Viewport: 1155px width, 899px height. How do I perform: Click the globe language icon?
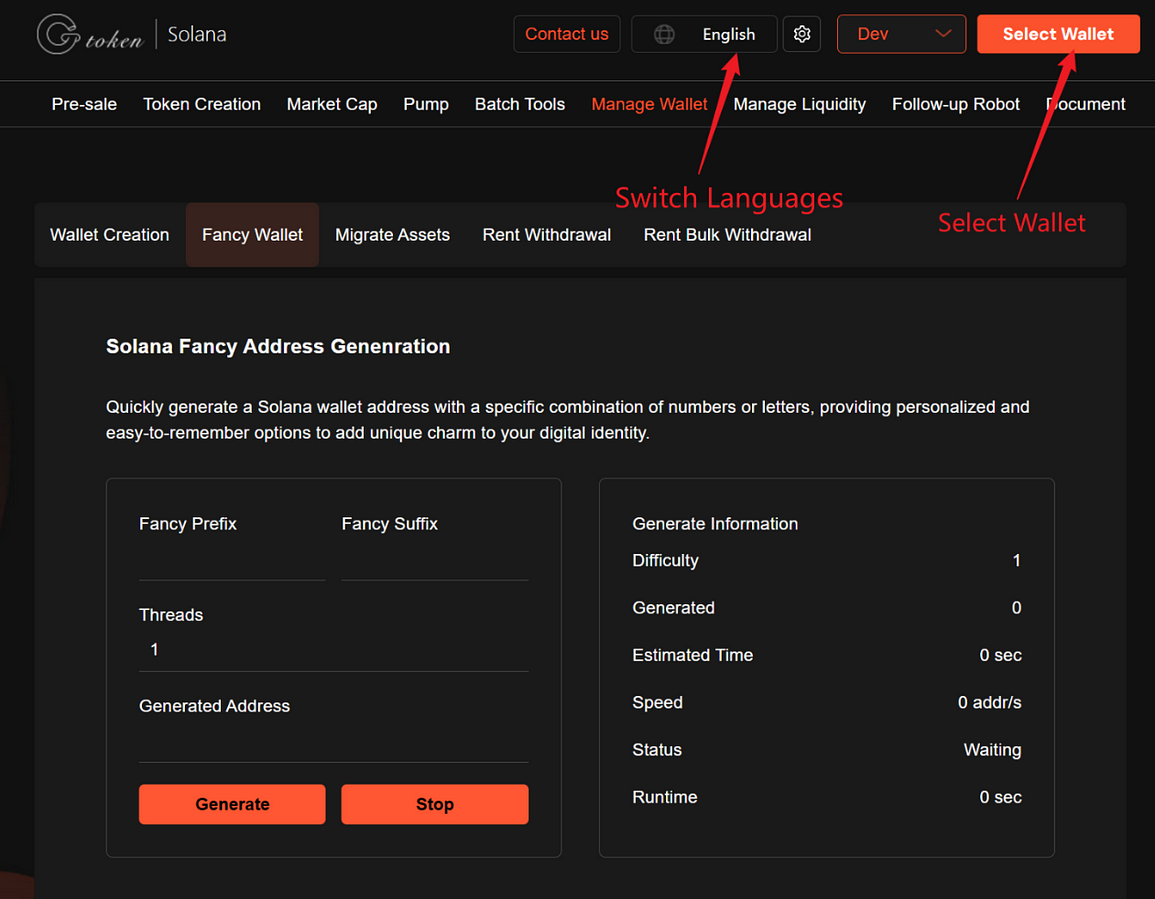coord(664,34)
